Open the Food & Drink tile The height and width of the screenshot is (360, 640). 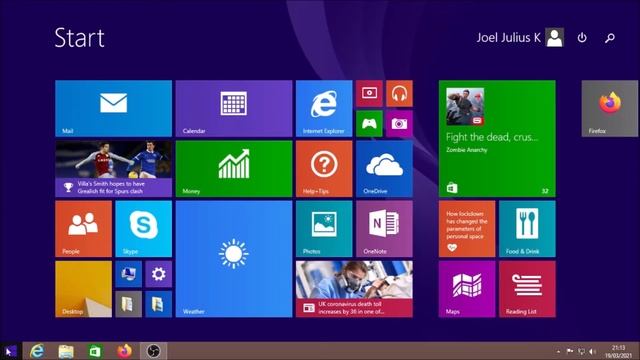pos(527,229)
